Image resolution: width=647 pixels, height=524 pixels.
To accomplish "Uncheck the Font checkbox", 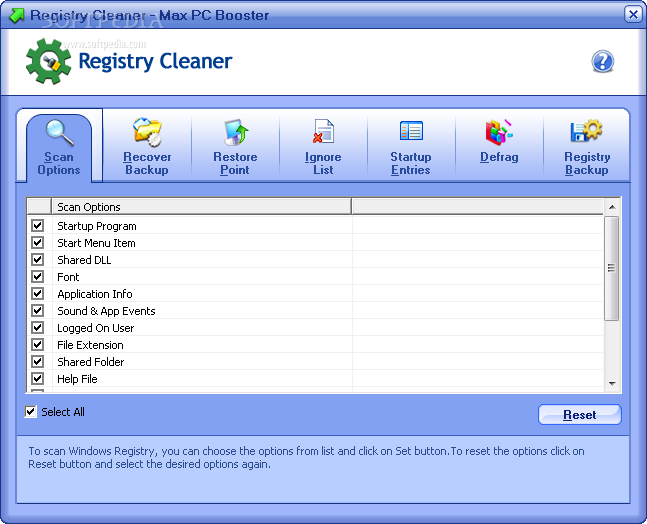I will tap(38, 276).
